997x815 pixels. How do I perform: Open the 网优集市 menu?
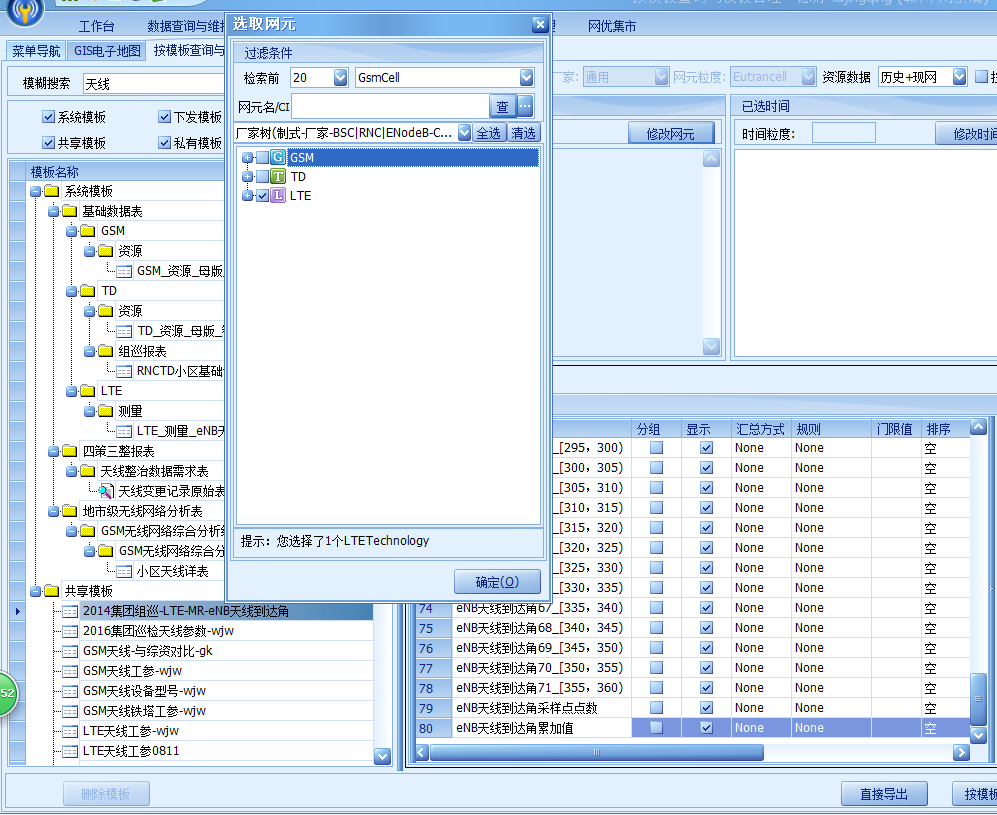point(612,26)
